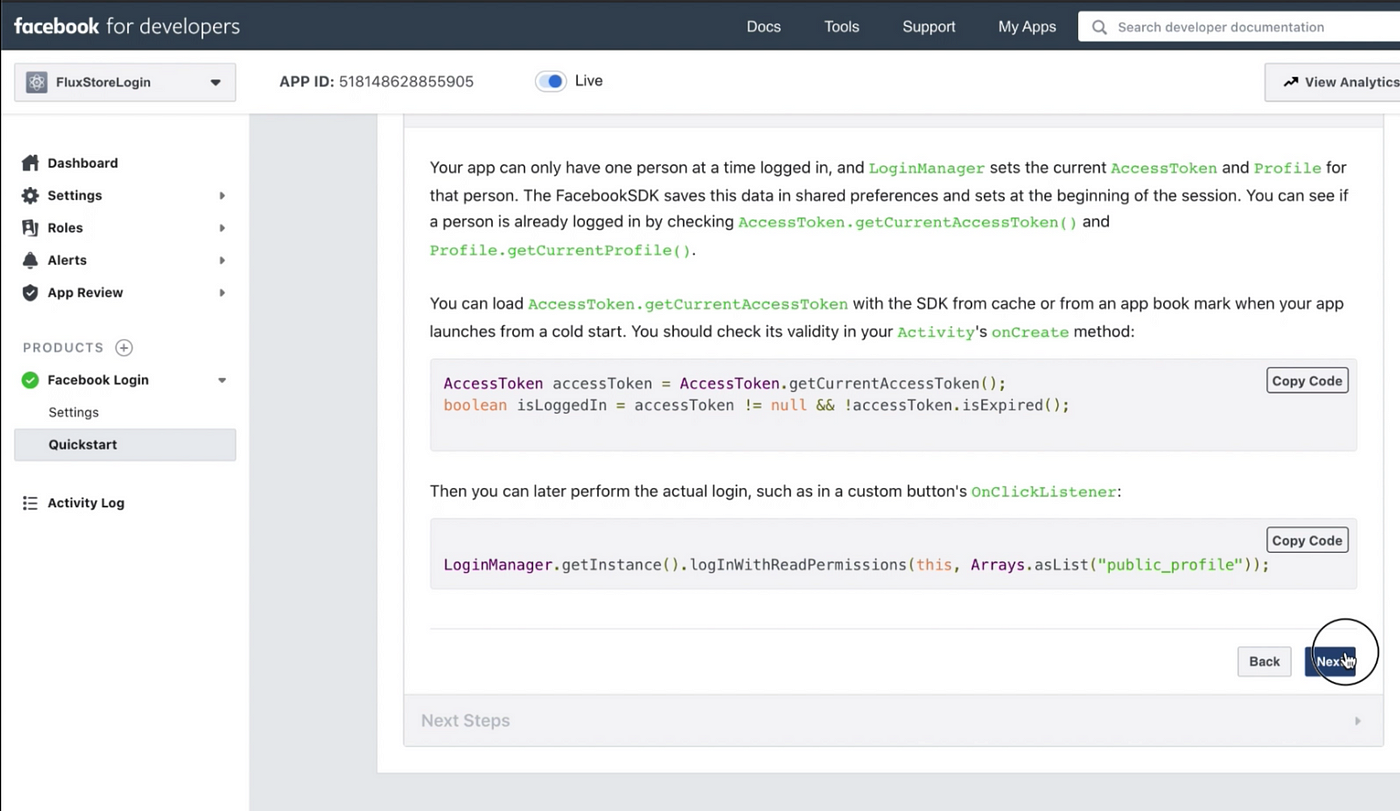This screenshot has width=1400, height=811.
Task: Click the View Analytics trend arrow icon
Action: click(x=1291, y=82)
